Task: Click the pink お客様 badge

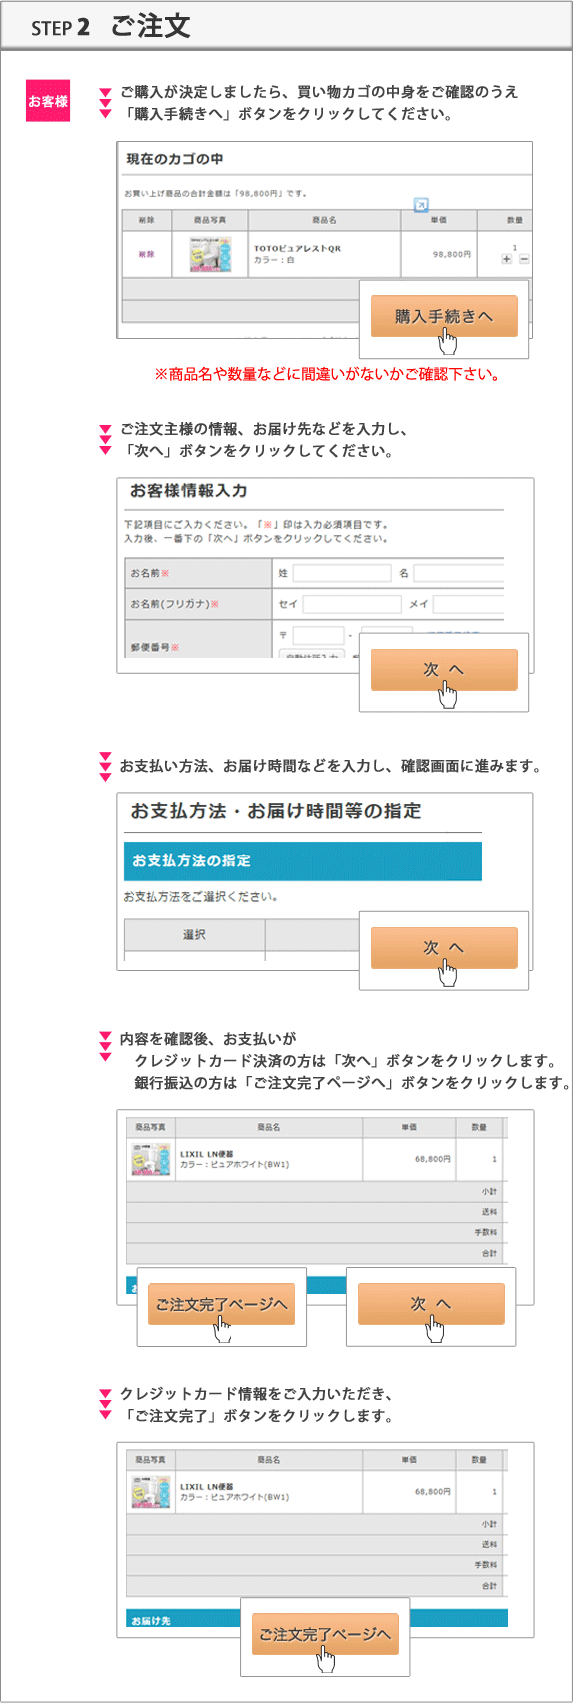Action: [x=48, y=101]
